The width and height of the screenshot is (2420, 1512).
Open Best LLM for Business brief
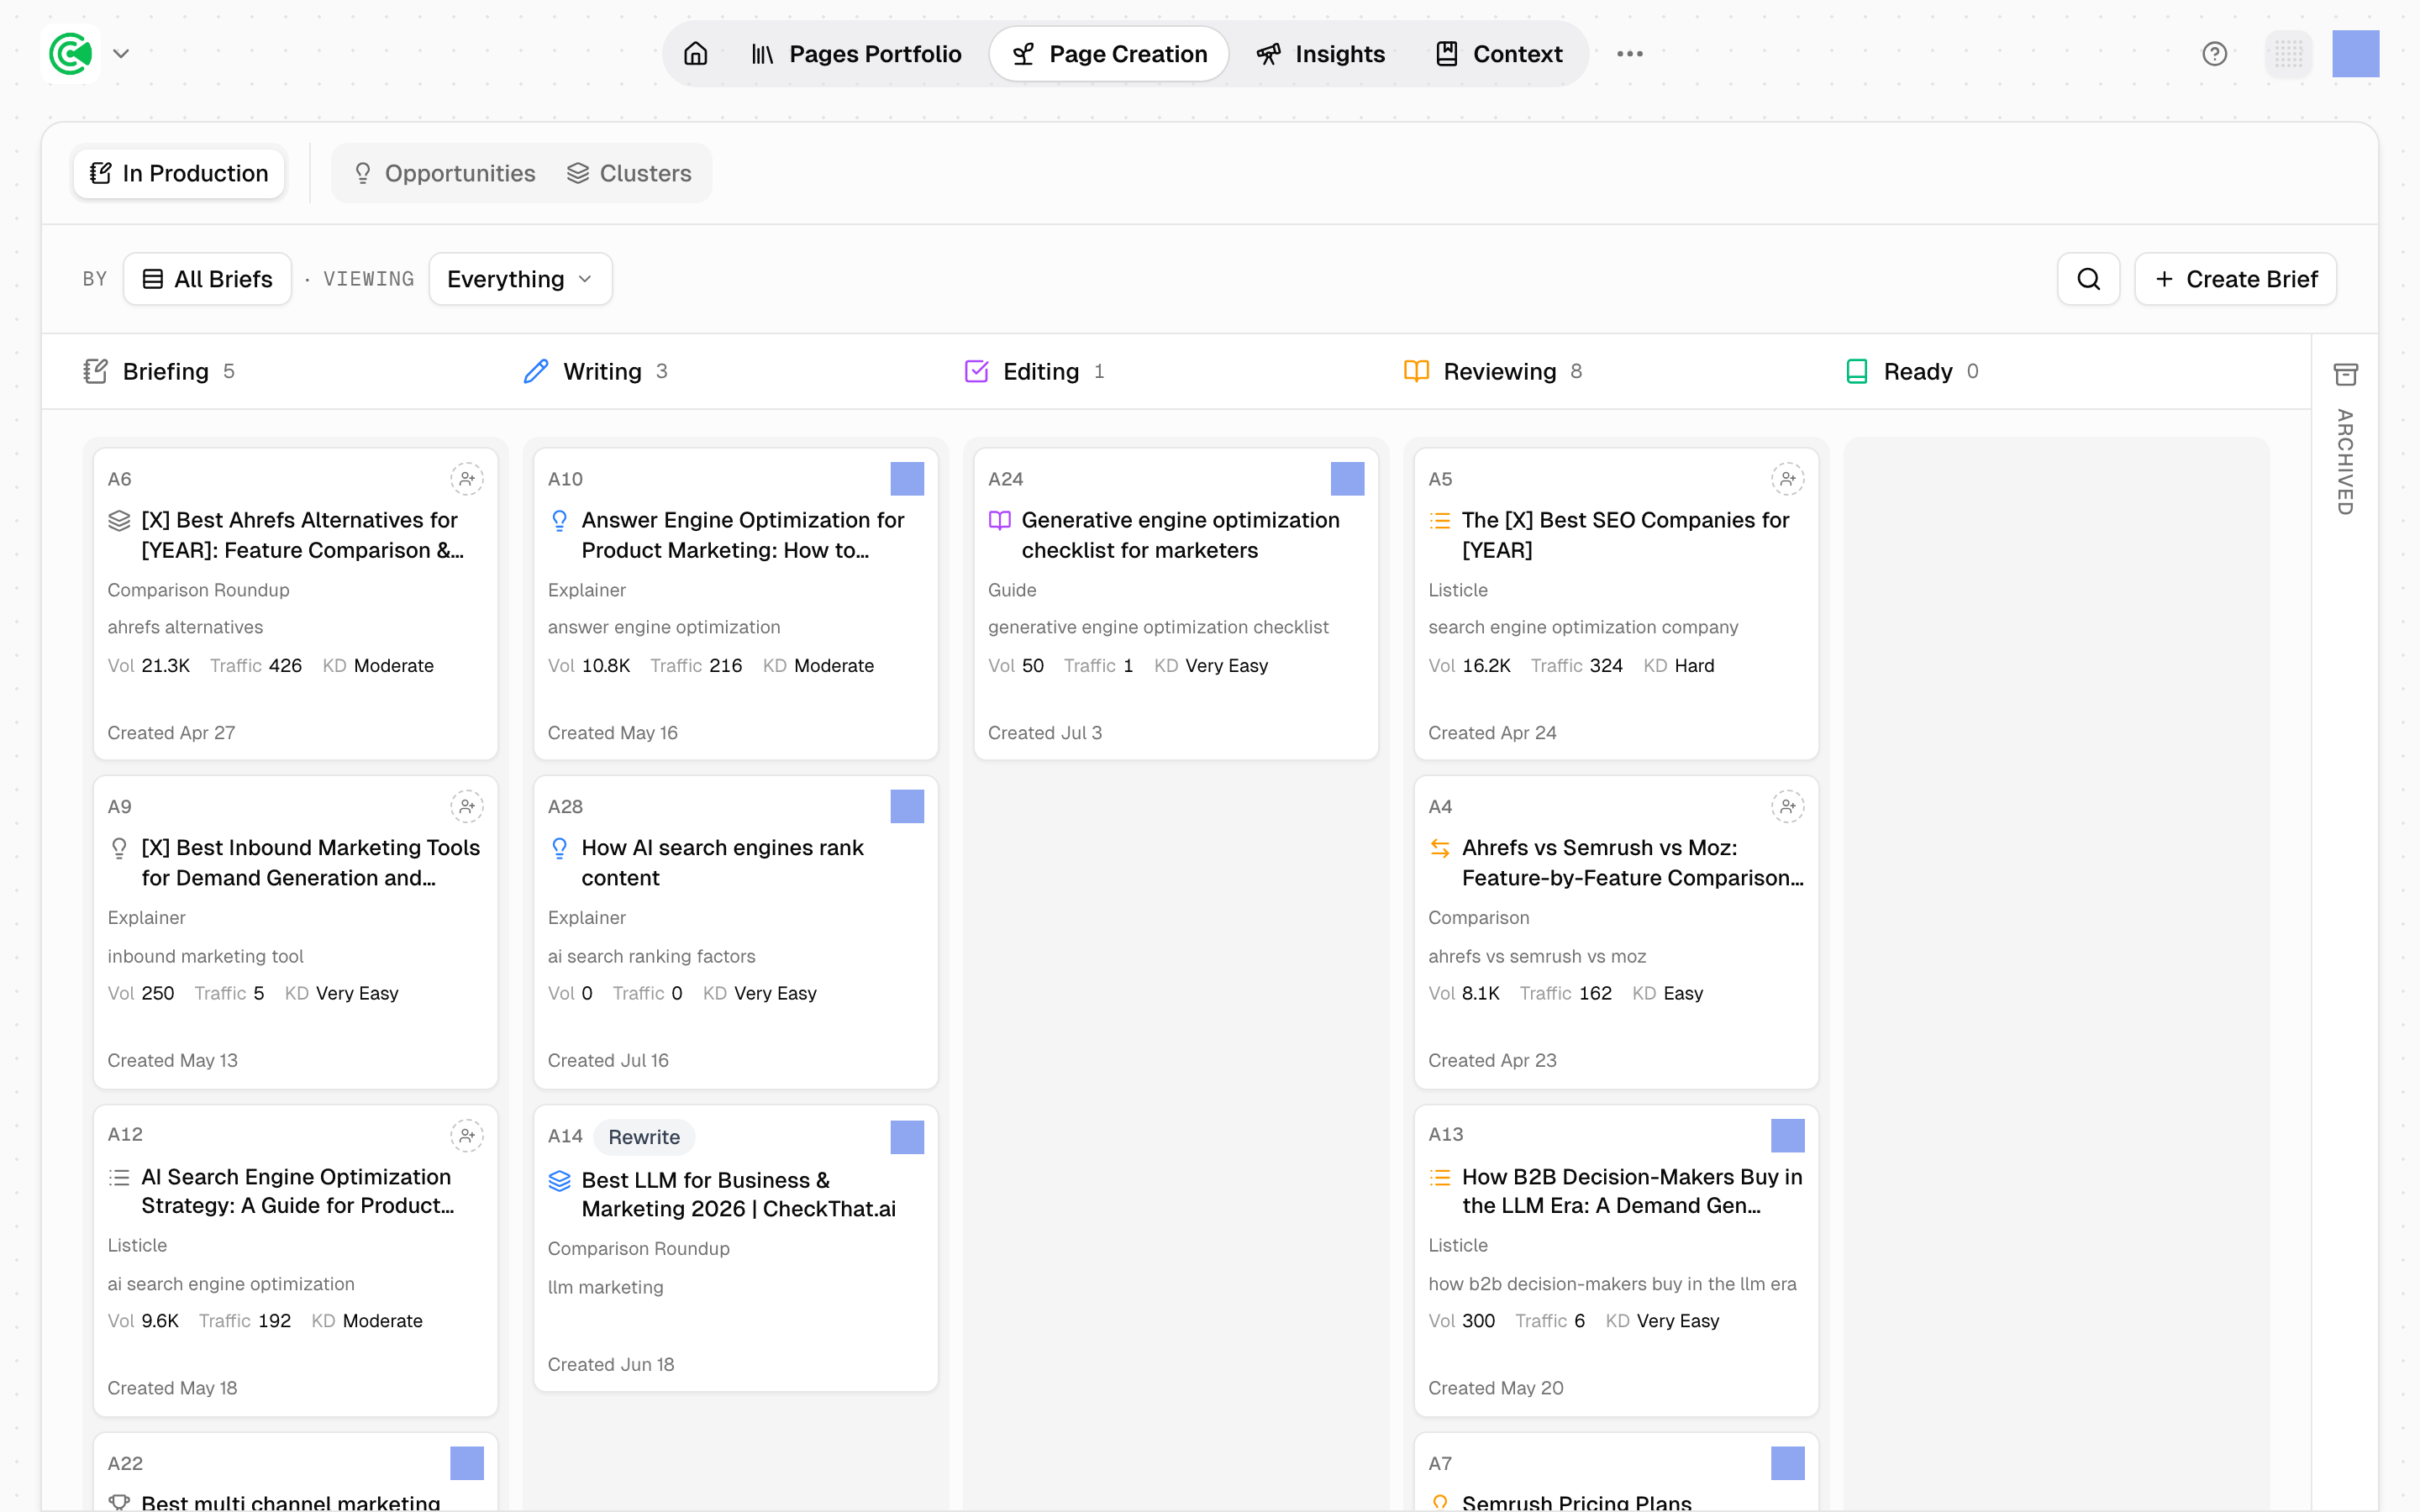pyautogui.click(x=738, y=1194)
